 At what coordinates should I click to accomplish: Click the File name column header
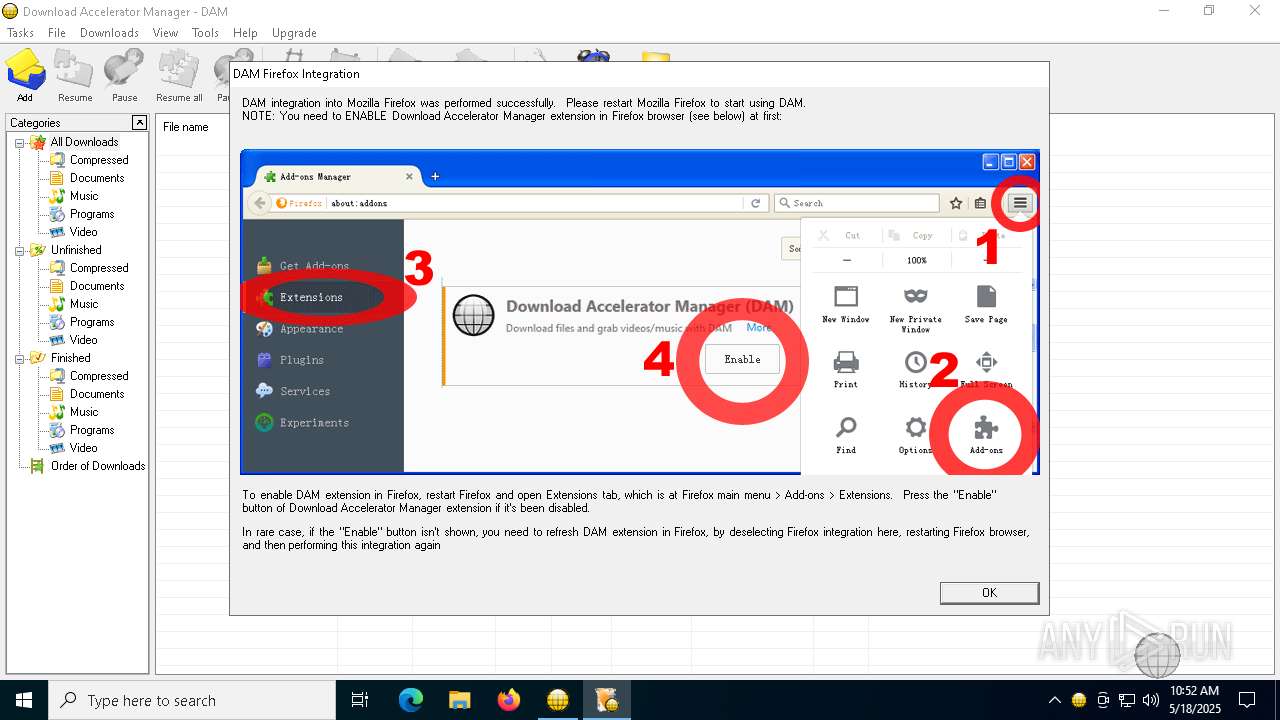click(186, 127)
